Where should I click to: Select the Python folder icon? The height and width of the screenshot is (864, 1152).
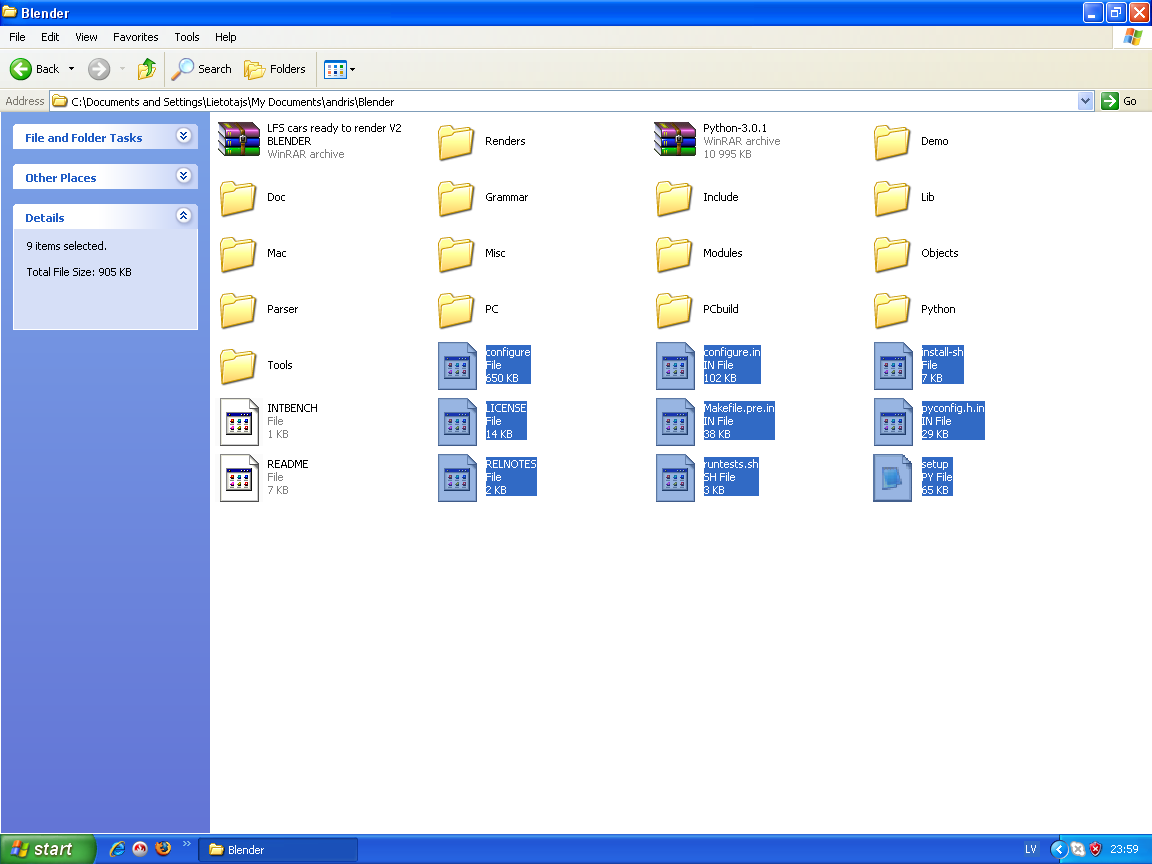pos(892,309)
